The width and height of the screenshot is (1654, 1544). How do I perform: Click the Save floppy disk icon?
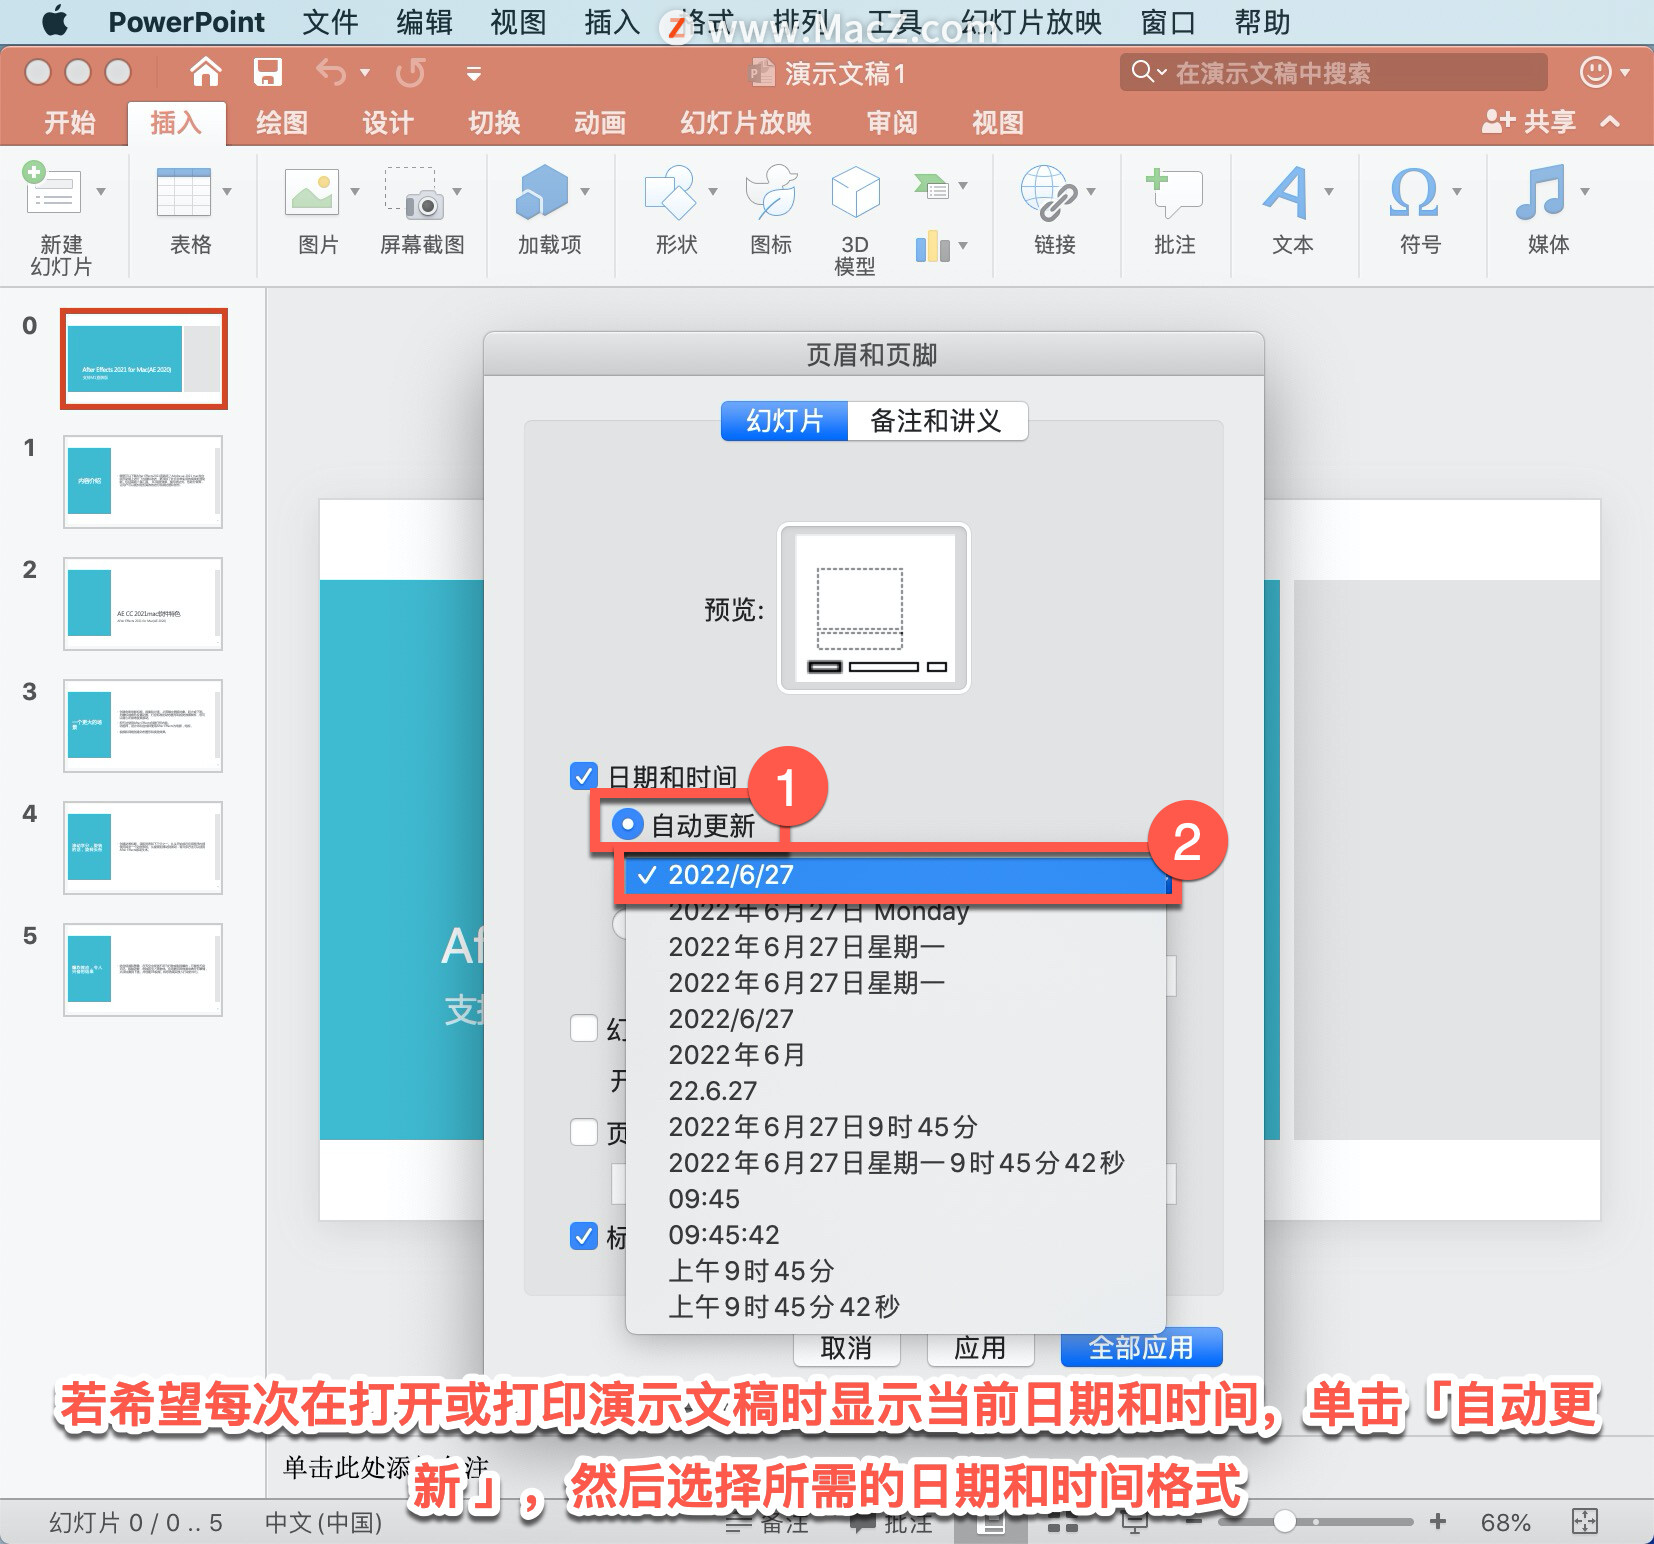click(267, 72)
